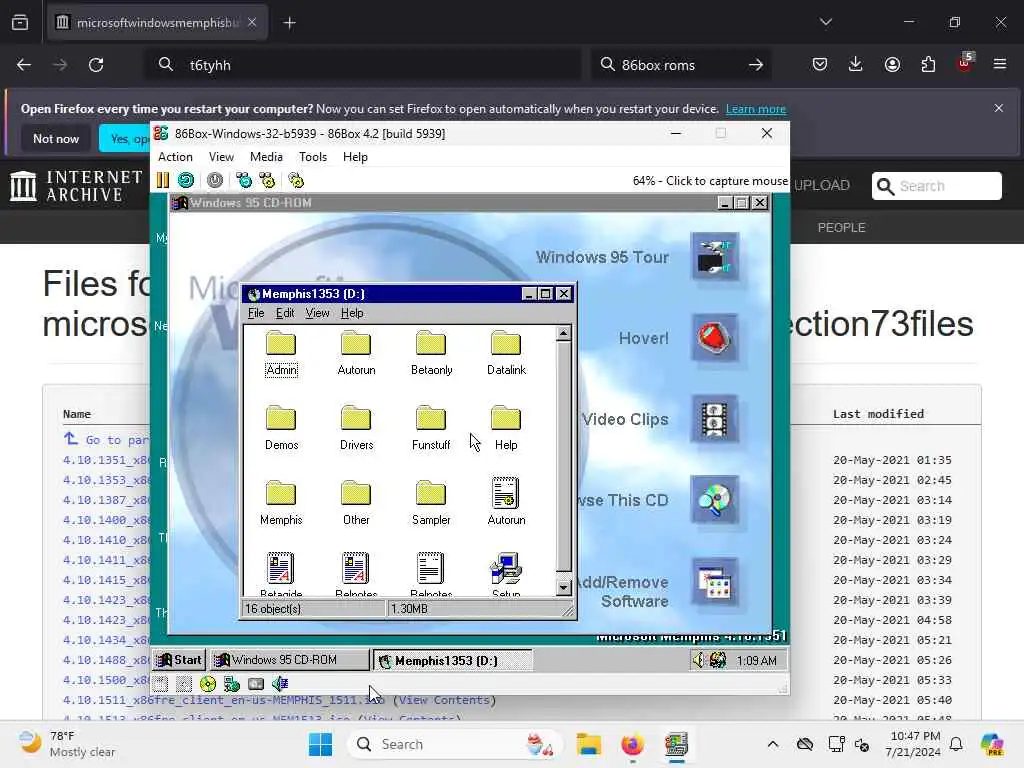1024x768 pixels.
Task: Select the Sampler folder
Action: (x=431, y=504)
